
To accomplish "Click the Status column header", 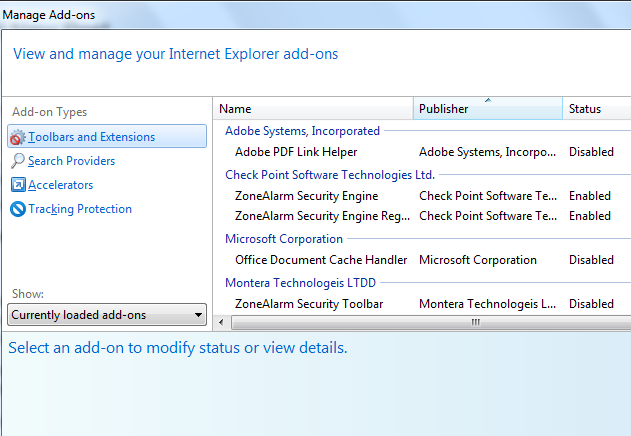I will click(597, 109).
